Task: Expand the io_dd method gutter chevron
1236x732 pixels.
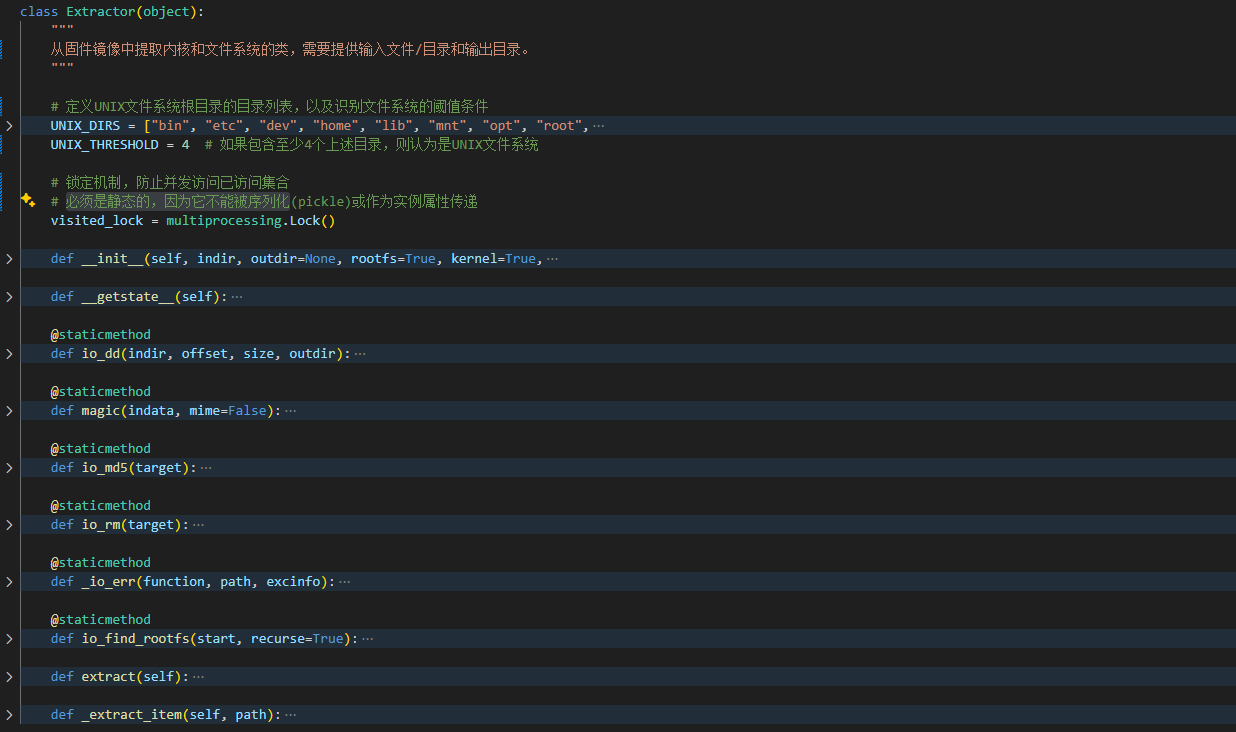Action: point(9,354)
